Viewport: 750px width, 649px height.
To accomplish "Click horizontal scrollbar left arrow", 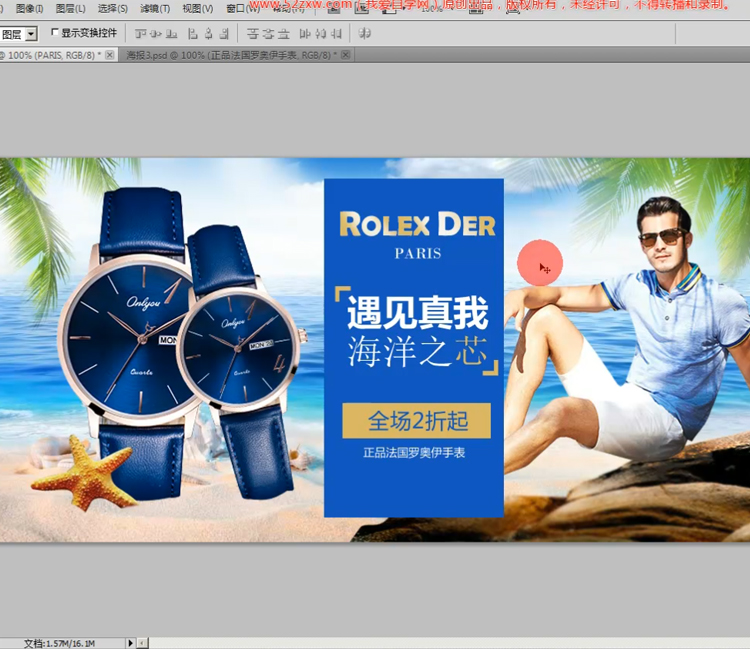I will pos(143,643).
